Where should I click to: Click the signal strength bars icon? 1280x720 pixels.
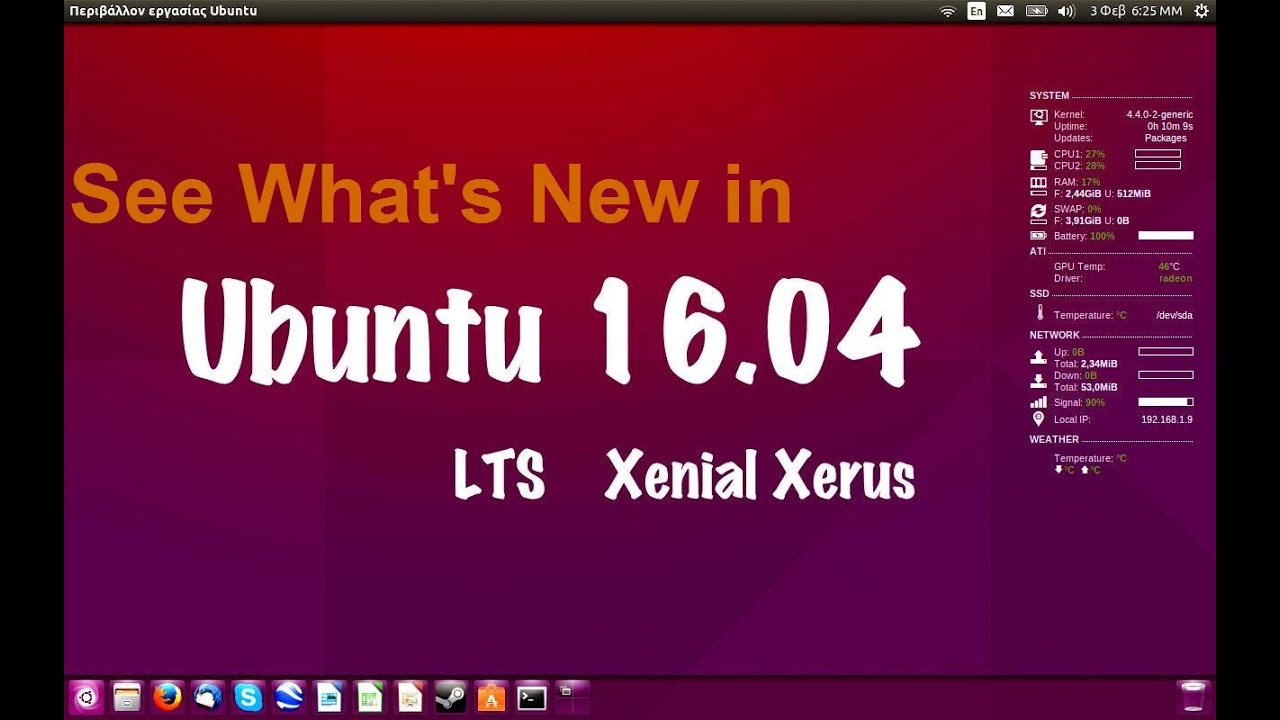pyautogui.click(x=1038, y=402)
